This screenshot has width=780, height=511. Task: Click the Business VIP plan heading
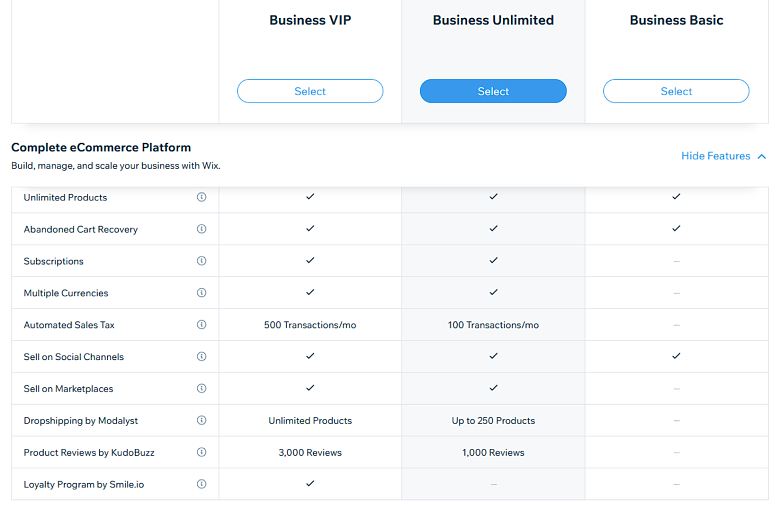(x=310, y=20)
